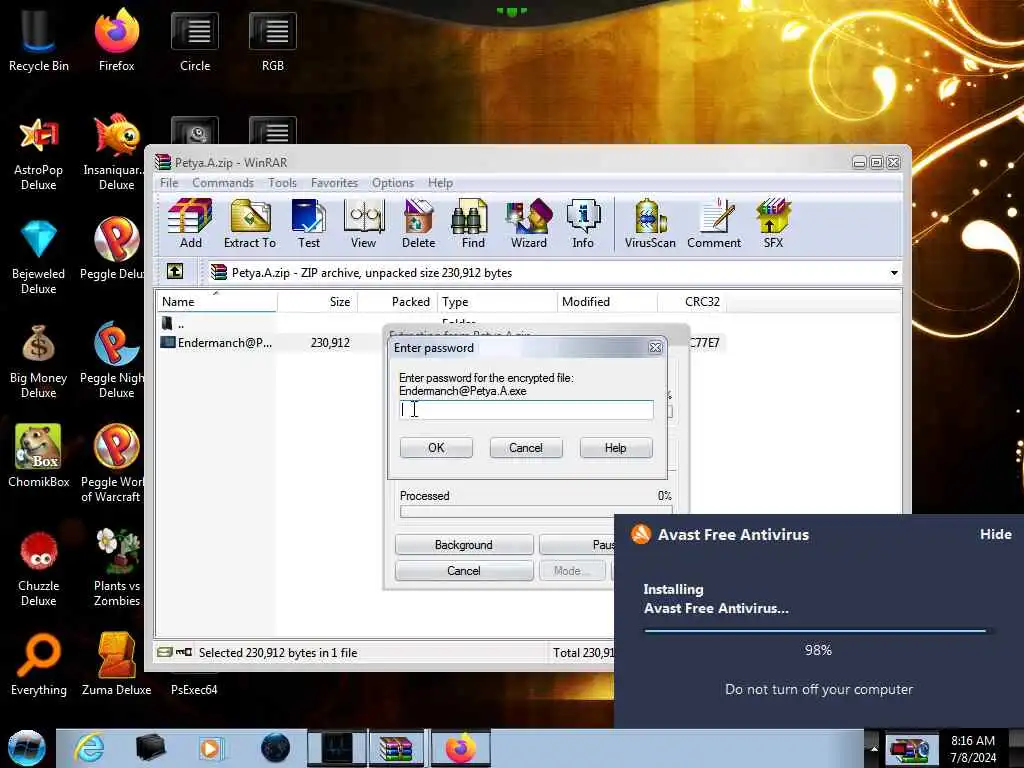The image size is (1024, 768).
Task: Select the Everything search desktop icon
Action: point(39,665)
